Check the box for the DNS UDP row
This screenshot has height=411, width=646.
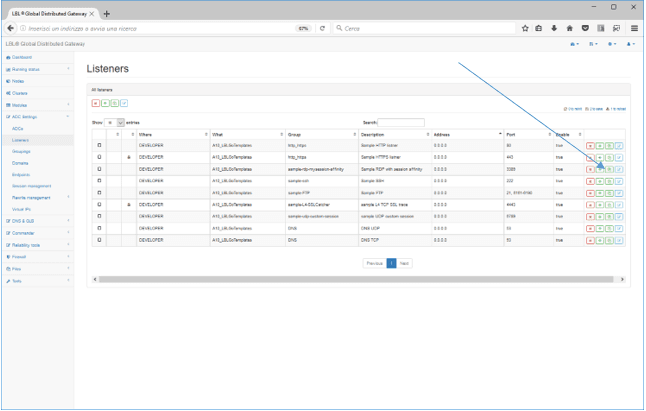point(99,229)
